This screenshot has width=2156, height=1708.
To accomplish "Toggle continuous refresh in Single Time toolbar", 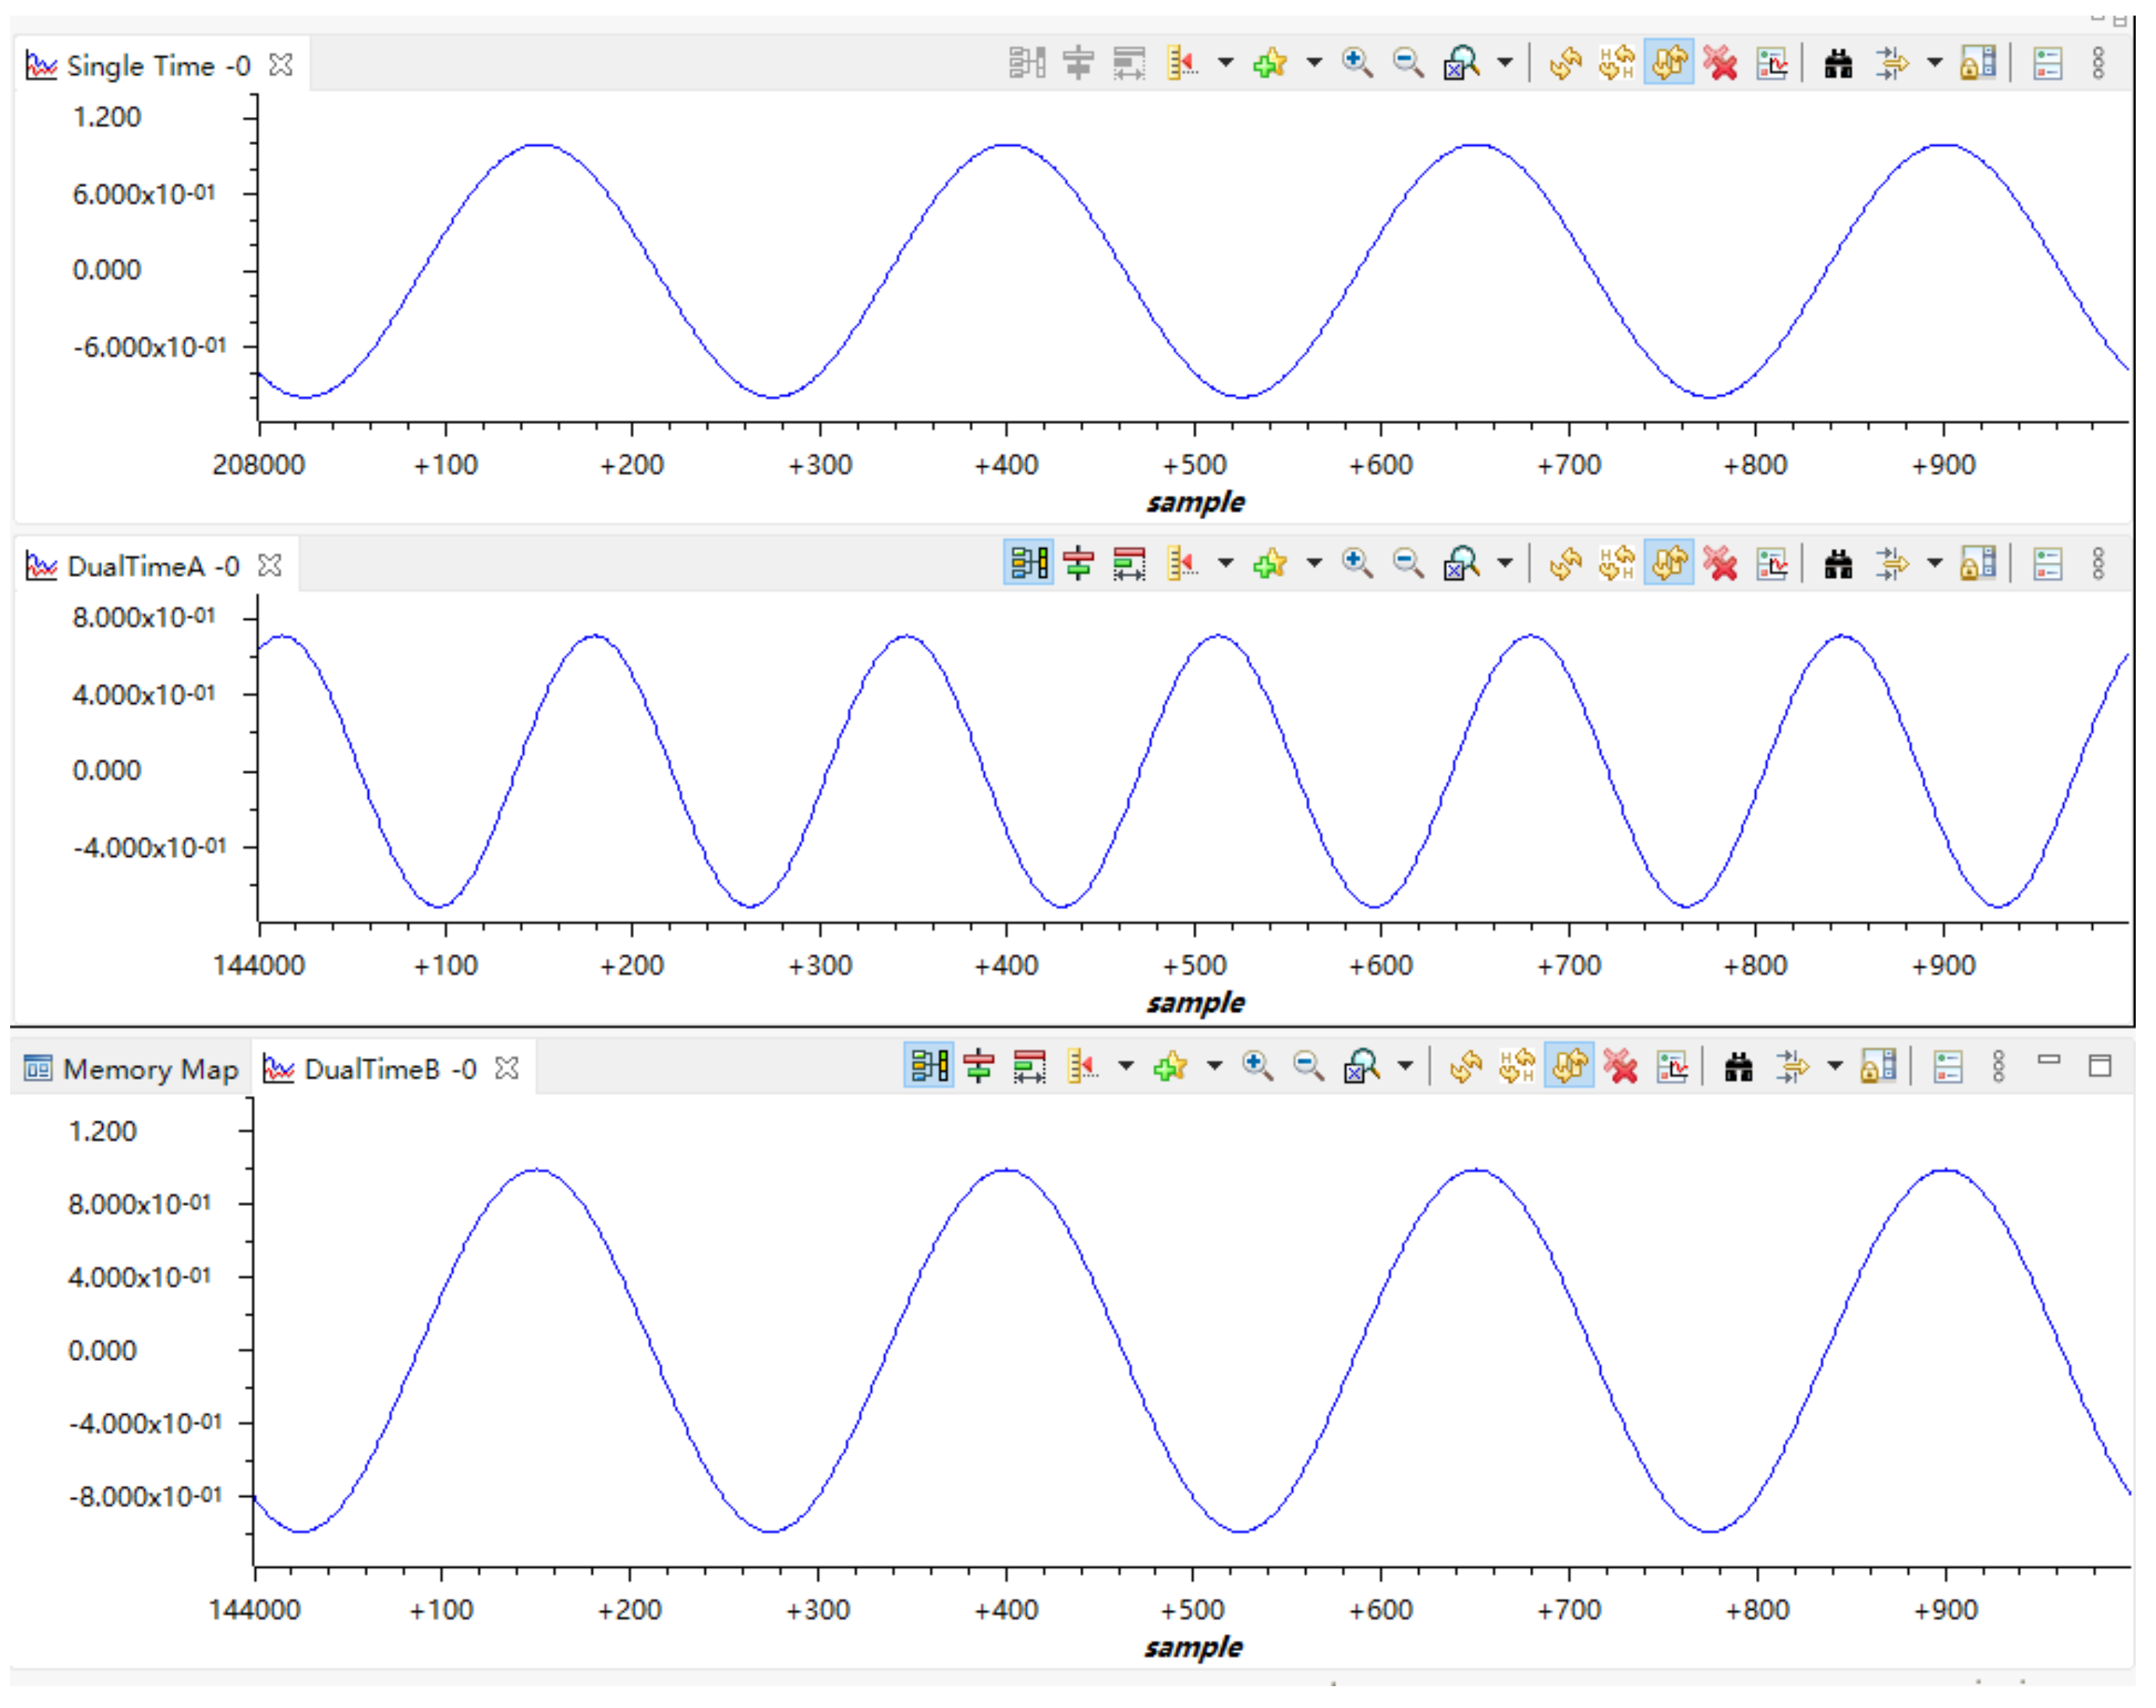I will 1668,63.
